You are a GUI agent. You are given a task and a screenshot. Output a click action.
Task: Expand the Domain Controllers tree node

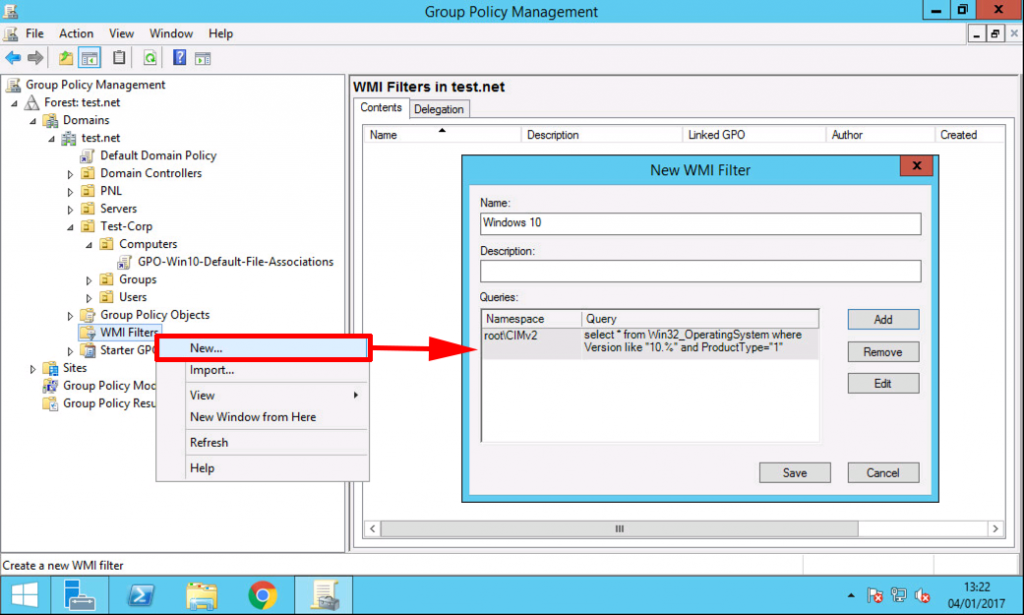tap(71, 174)
